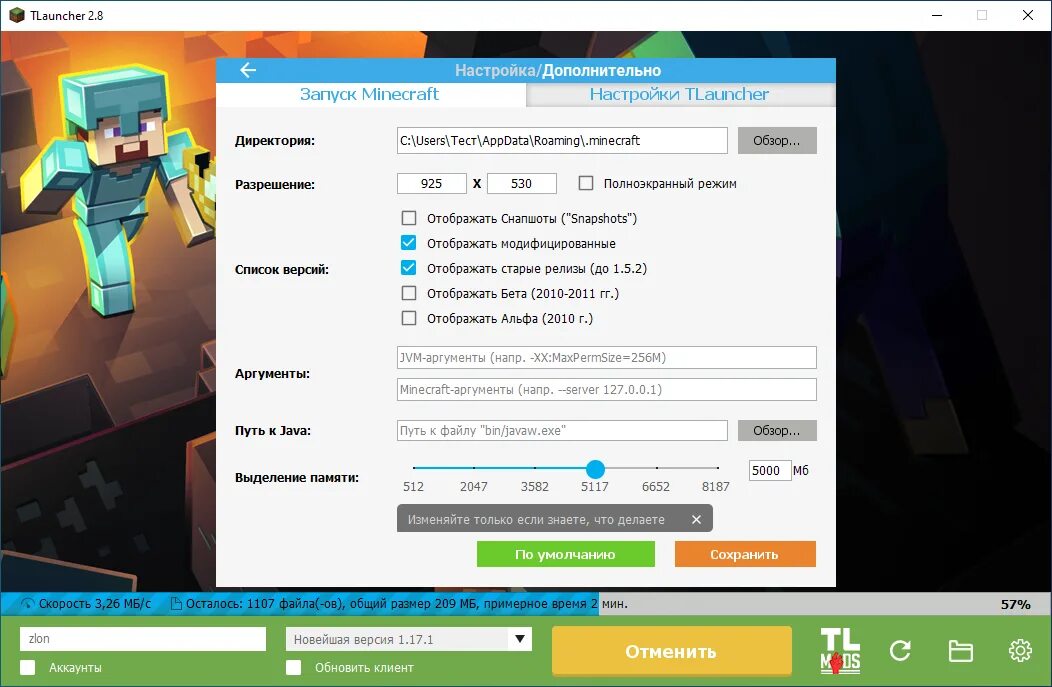Go back using the arrow icon
Image resolution: width=1052 pixels, height=687 pixels.
coord(248,70)
